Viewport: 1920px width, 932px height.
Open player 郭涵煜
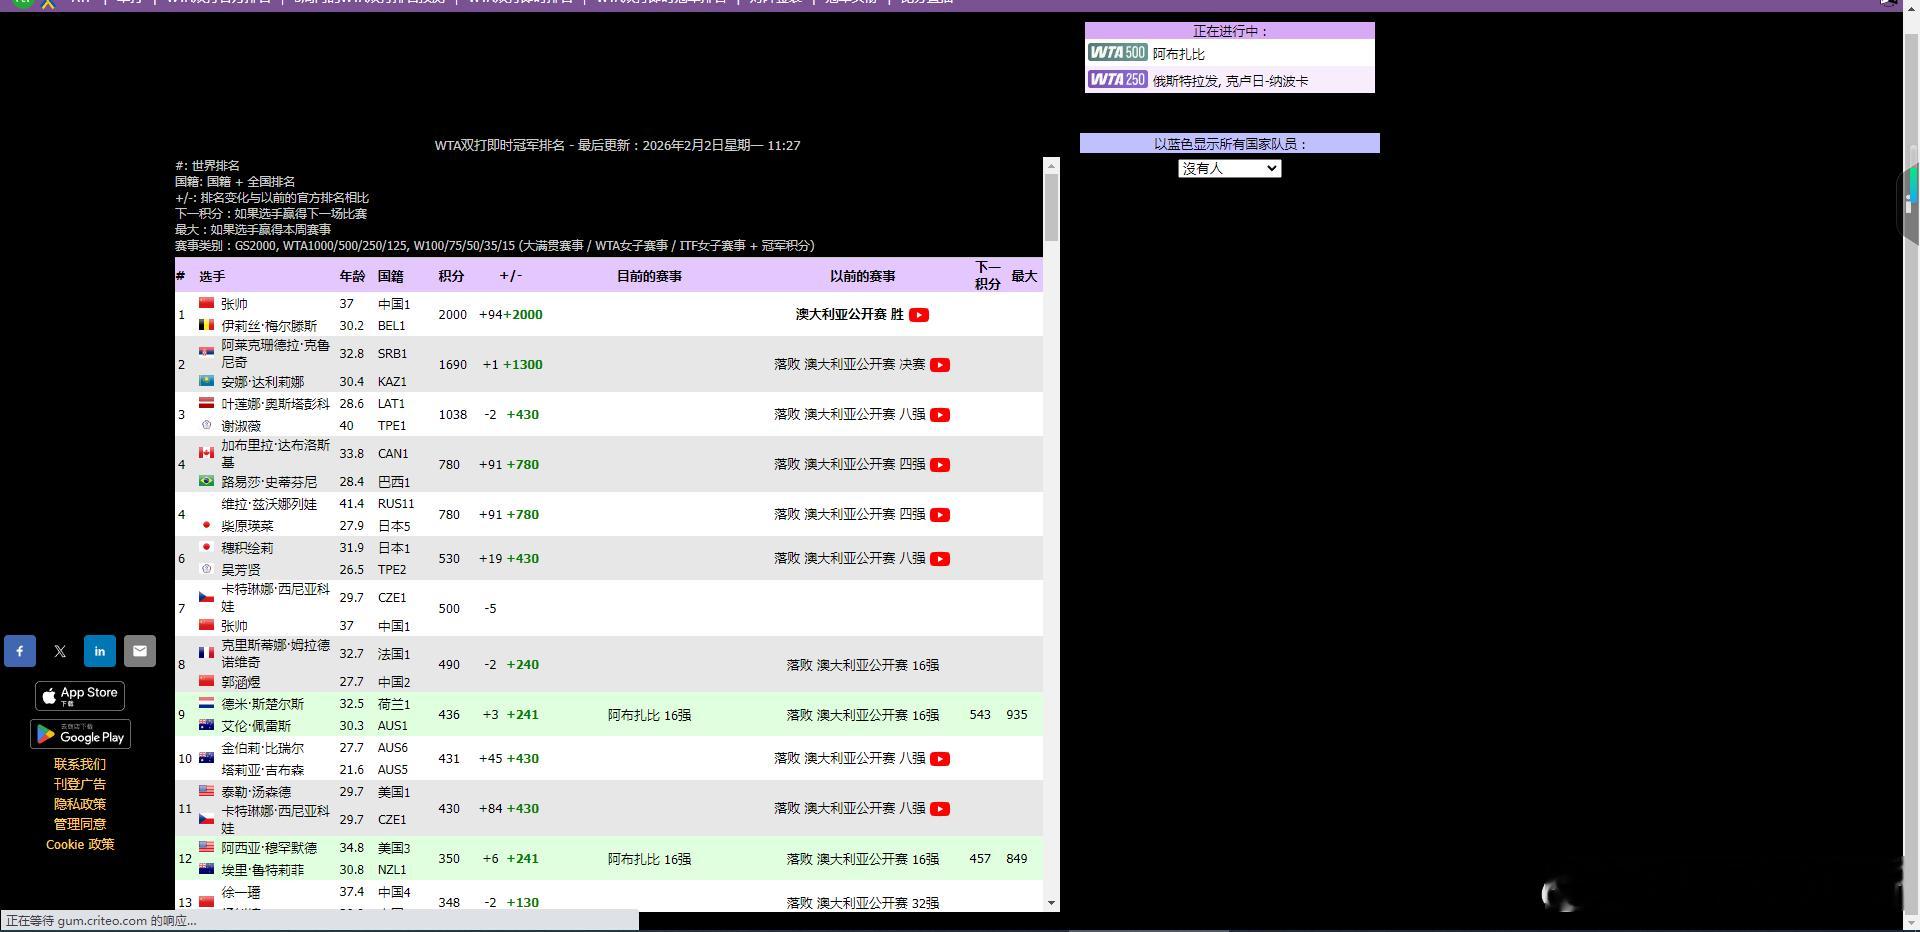[x=241, y=682]
